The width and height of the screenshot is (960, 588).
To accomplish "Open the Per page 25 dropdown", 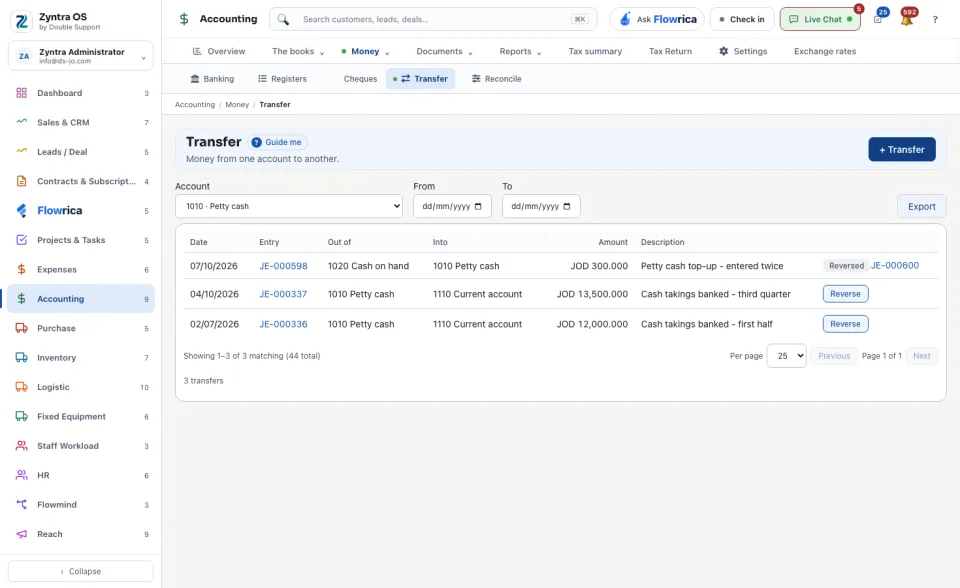I will click(x=787, y=356).
